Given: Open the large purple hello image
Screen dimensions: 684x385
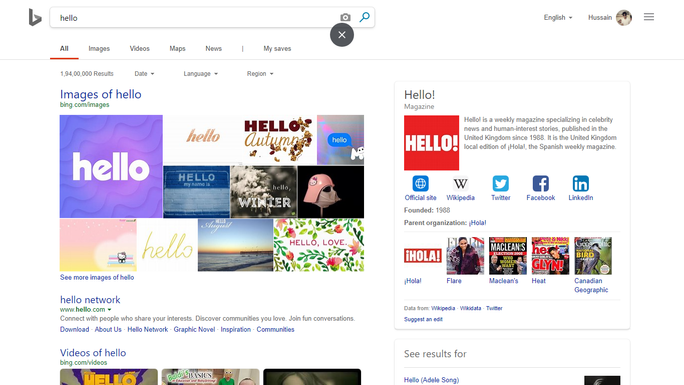Looking at the screenshot, I should (x=111, y=166).
